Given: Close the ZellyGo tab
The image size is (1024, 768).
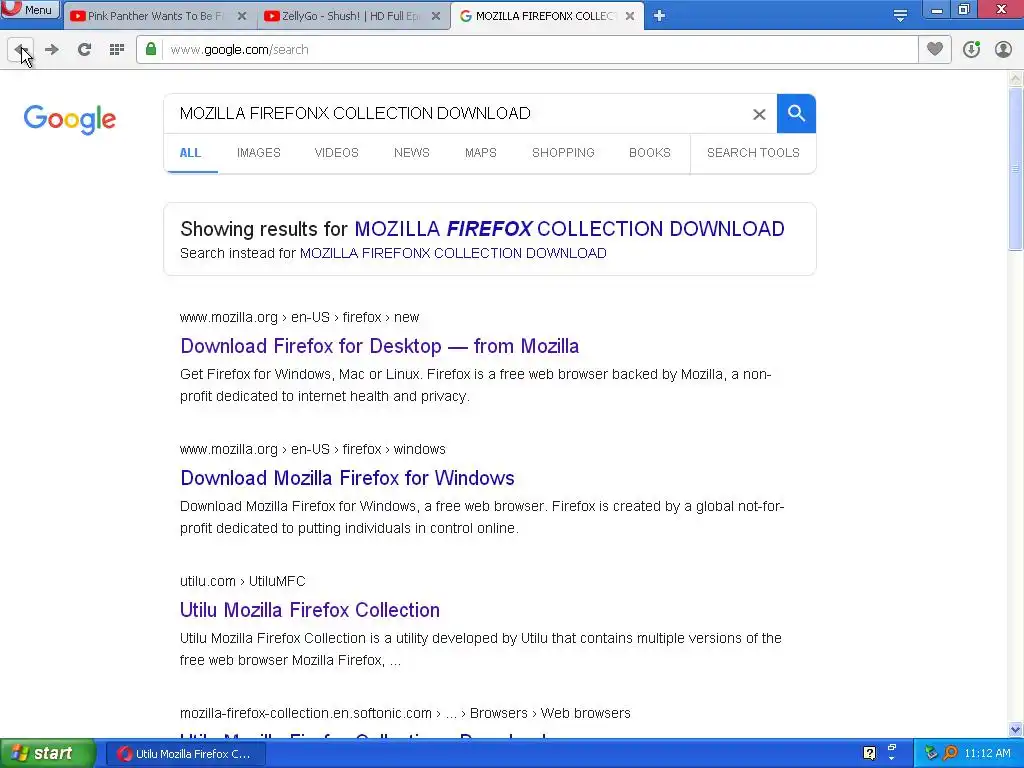Looking at the screenshot, I should [x=436, y=16].
